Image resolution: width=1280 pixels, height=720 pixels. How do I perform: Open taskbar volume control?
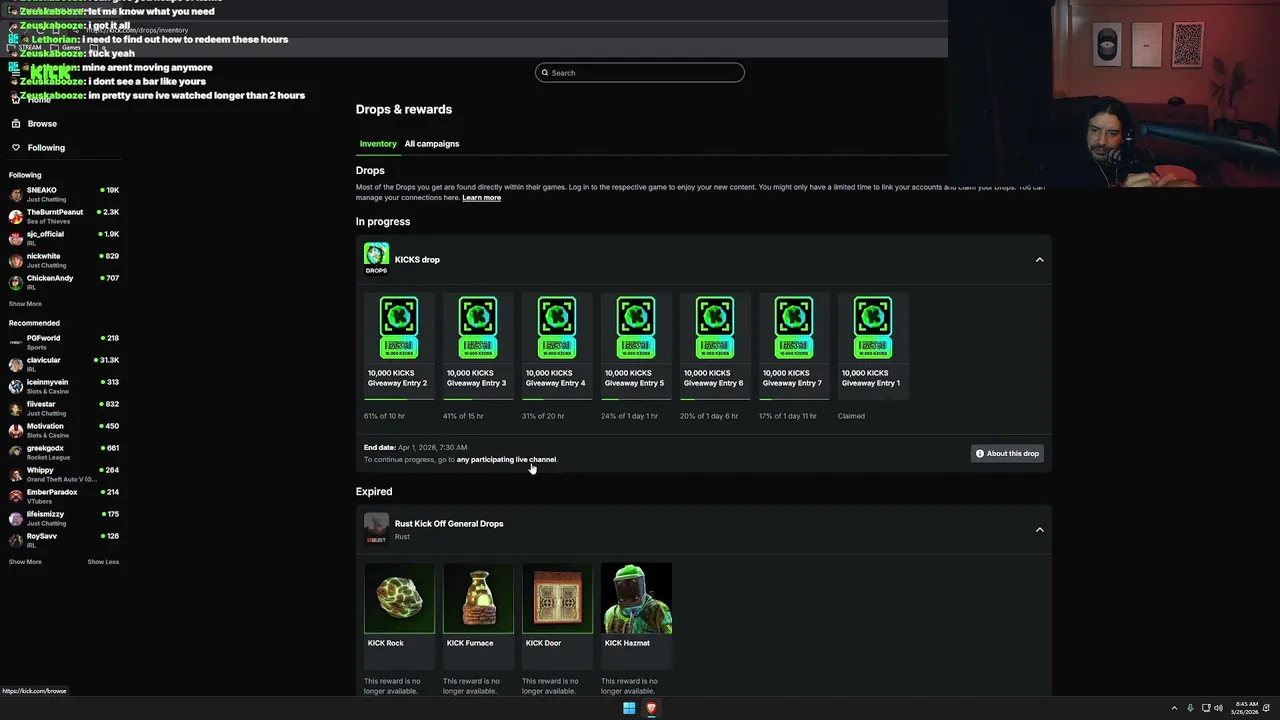1218,708
